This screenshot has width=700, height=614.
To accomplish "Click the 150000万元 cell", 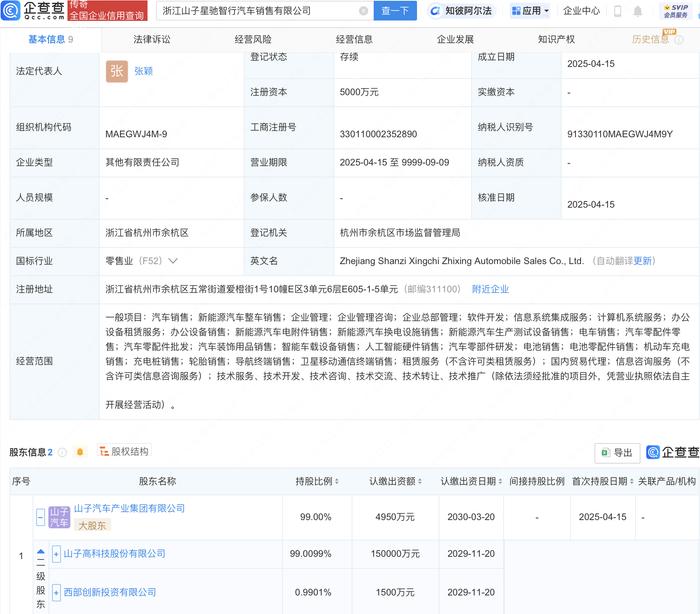I will tap(395, 554).
